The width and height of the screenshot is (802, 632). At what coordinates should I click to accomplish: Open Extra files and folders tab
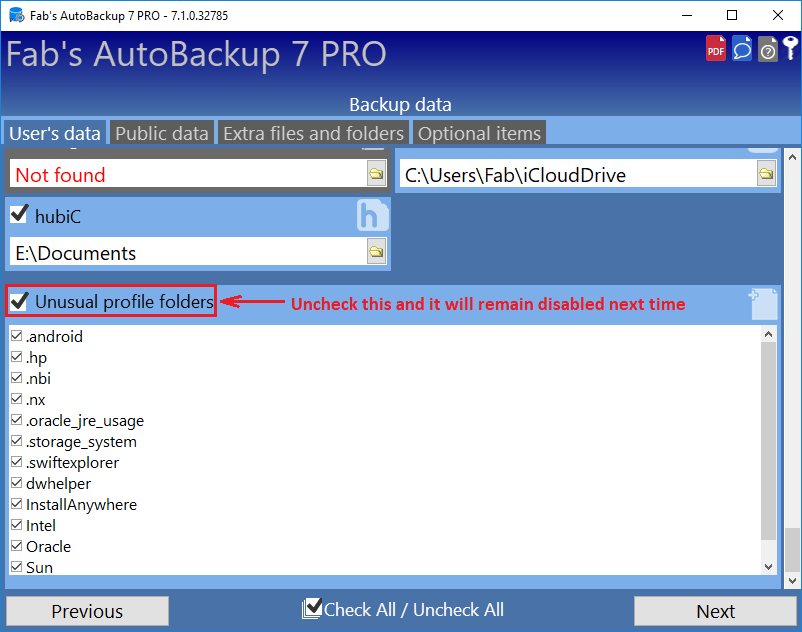(314, 133)
